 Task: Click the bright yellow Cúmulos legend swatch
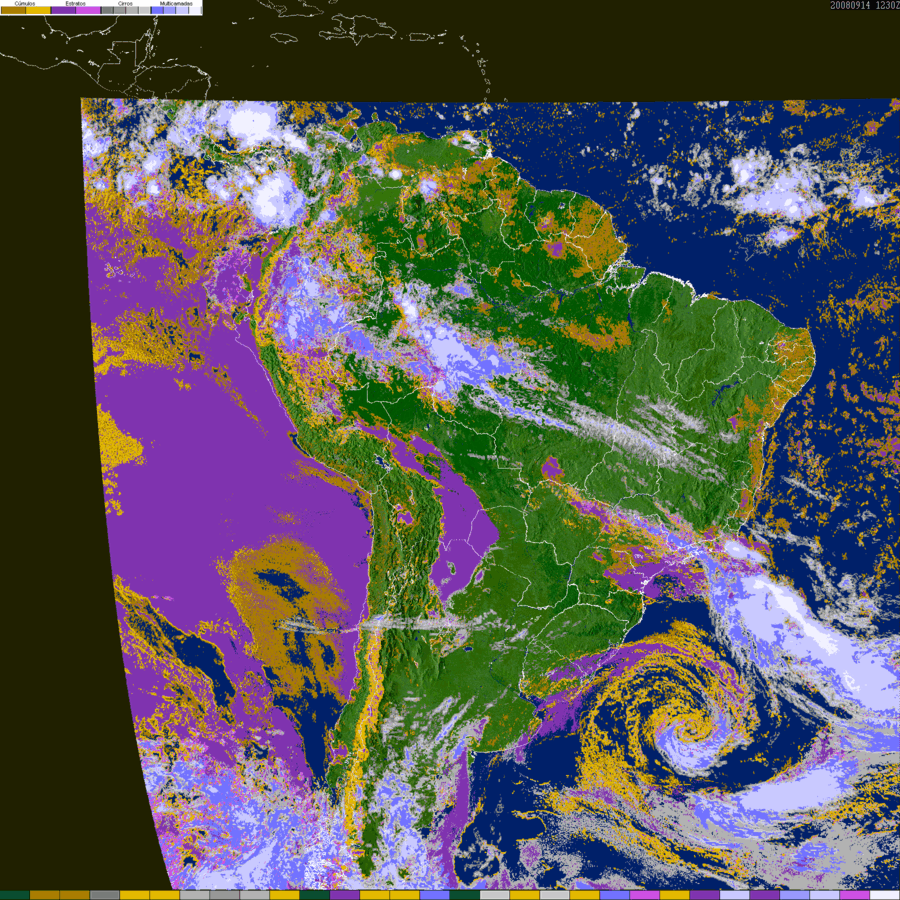tap(38, 10)
